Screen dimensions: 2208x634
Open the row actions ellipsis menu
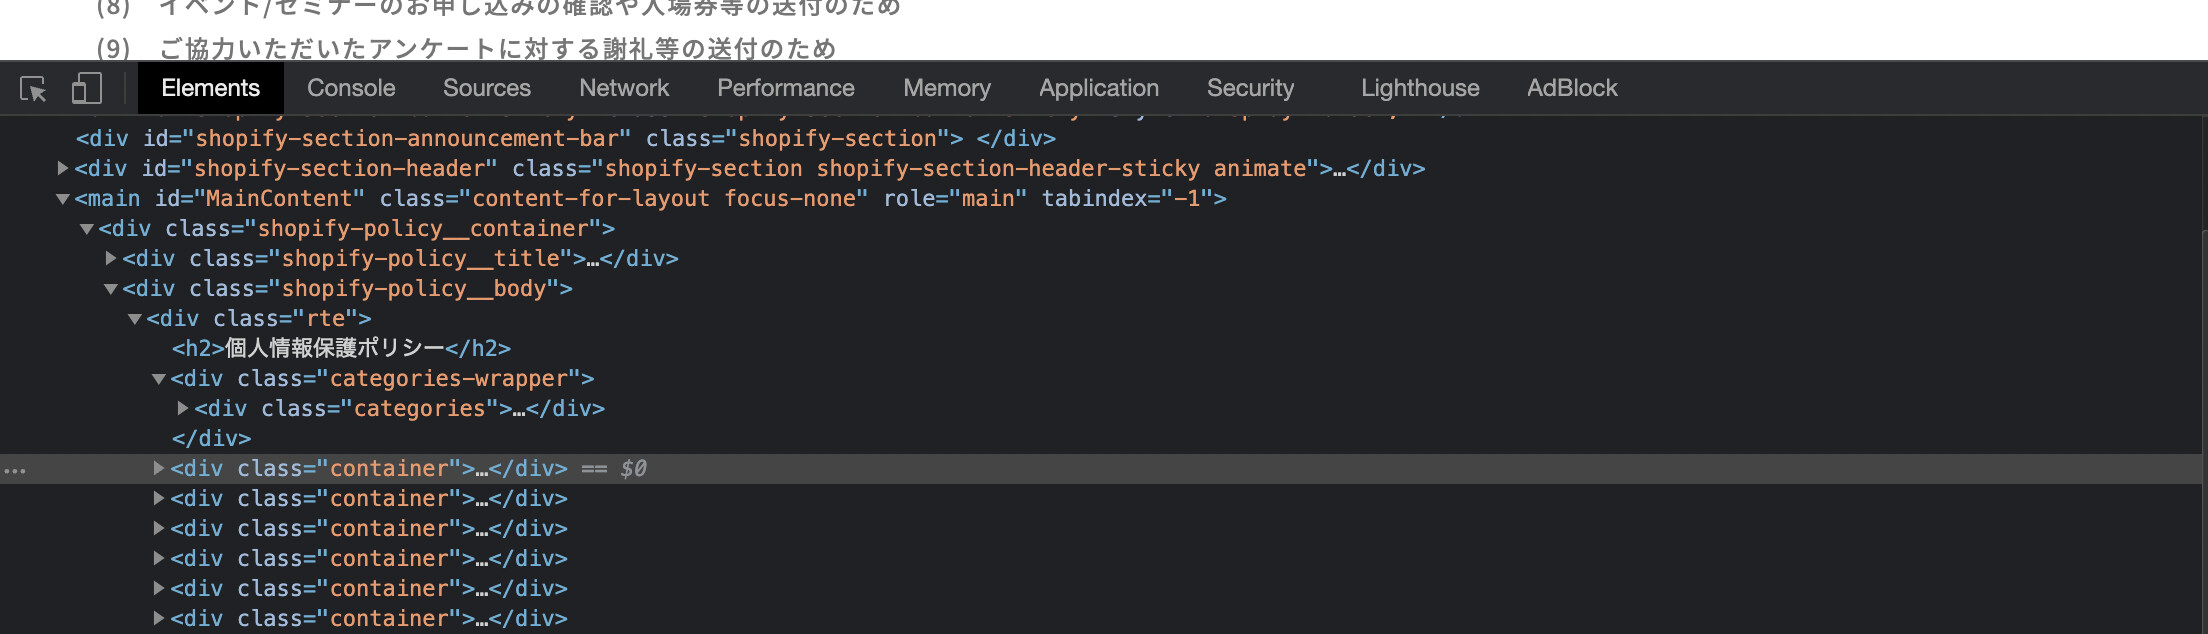(15, 470)
